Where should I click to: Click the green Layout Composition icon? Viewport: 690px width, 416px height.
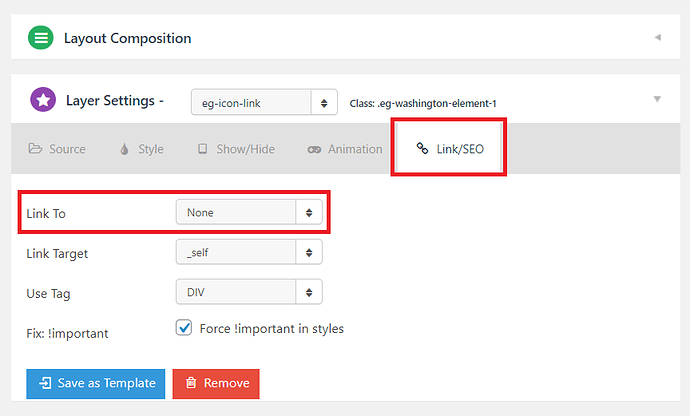click(x=40, y=37)
